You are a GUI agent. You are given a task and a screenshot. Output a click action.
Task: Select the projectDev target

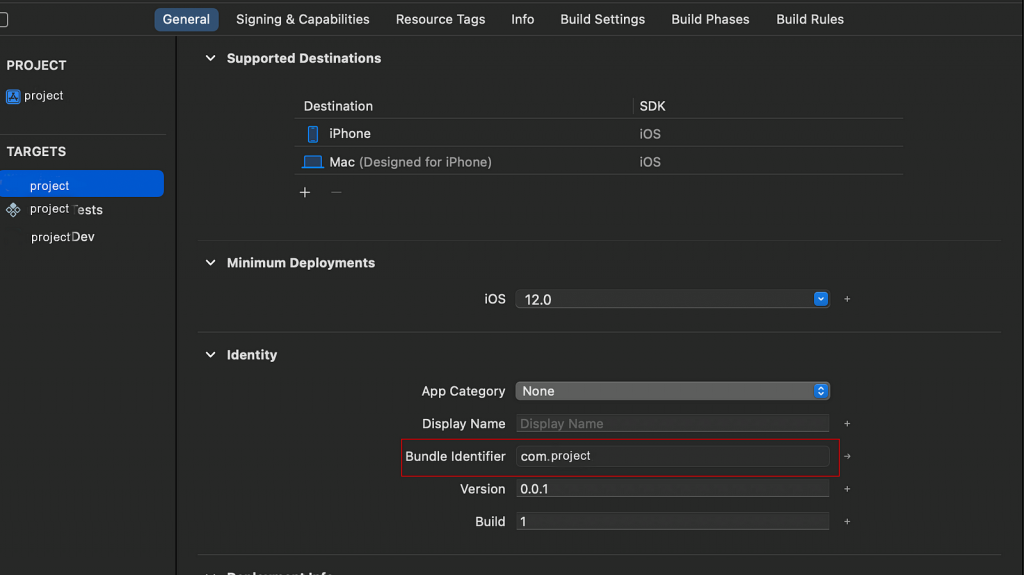(62, 237)
